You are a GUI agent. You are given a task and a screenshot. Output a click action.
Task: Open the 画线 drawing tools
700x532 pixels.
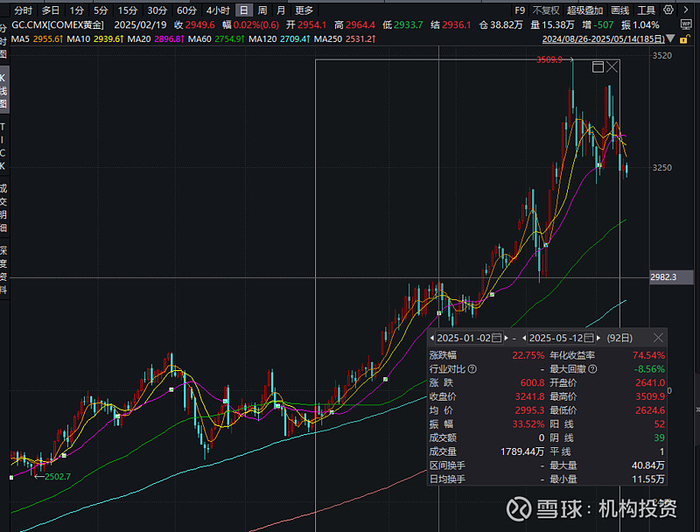click(620, 10)
